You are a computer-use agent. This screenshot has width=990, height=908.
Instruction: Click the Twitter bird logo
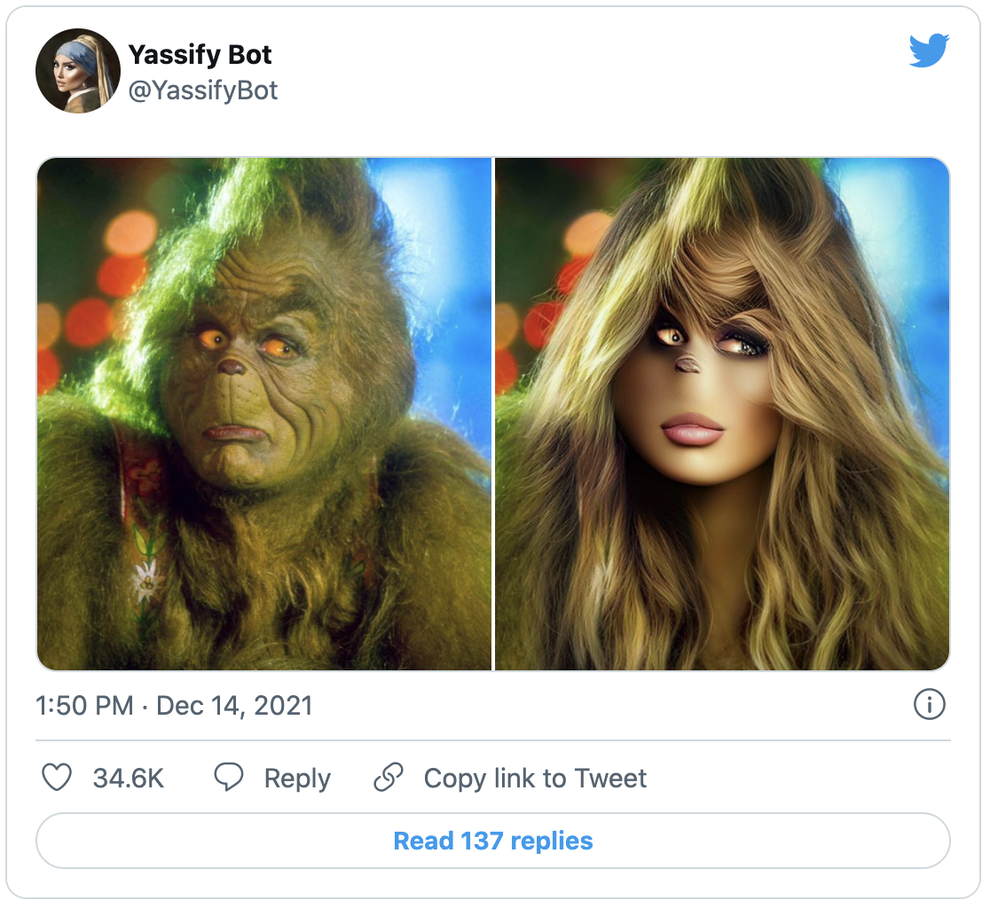[930, 48]
